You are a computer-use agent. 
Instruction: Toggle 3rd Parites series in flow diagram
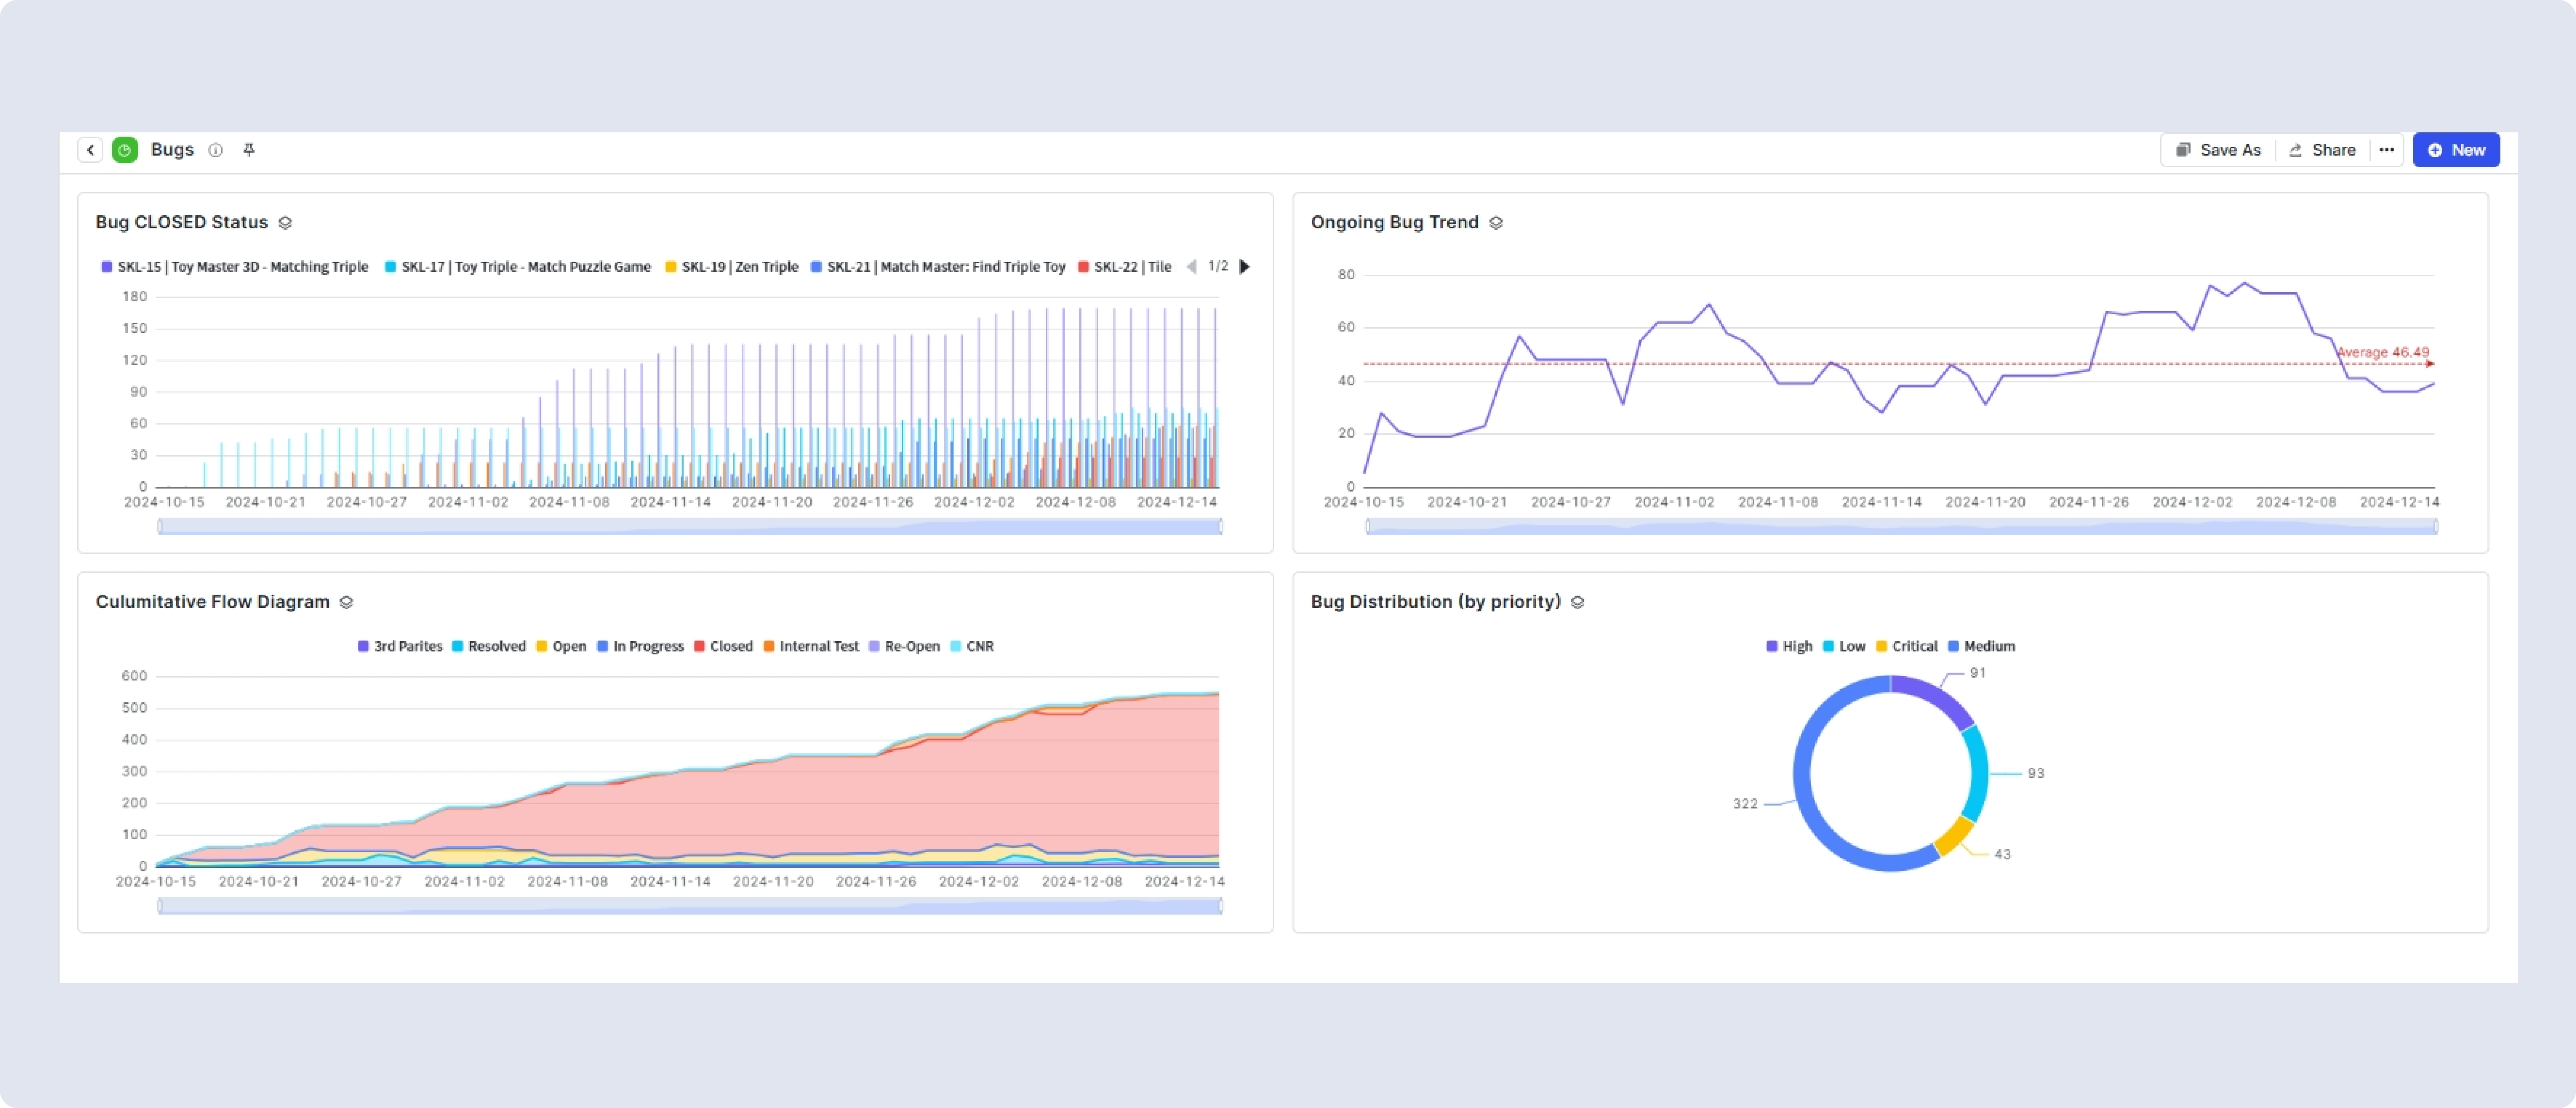(400, 646)
